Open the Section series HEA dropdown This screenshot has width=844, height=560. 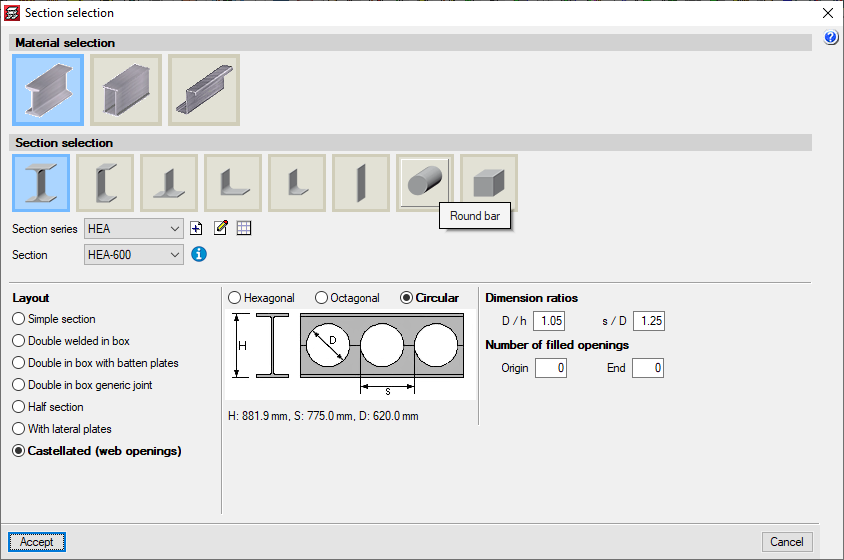[x=133, y=229]
